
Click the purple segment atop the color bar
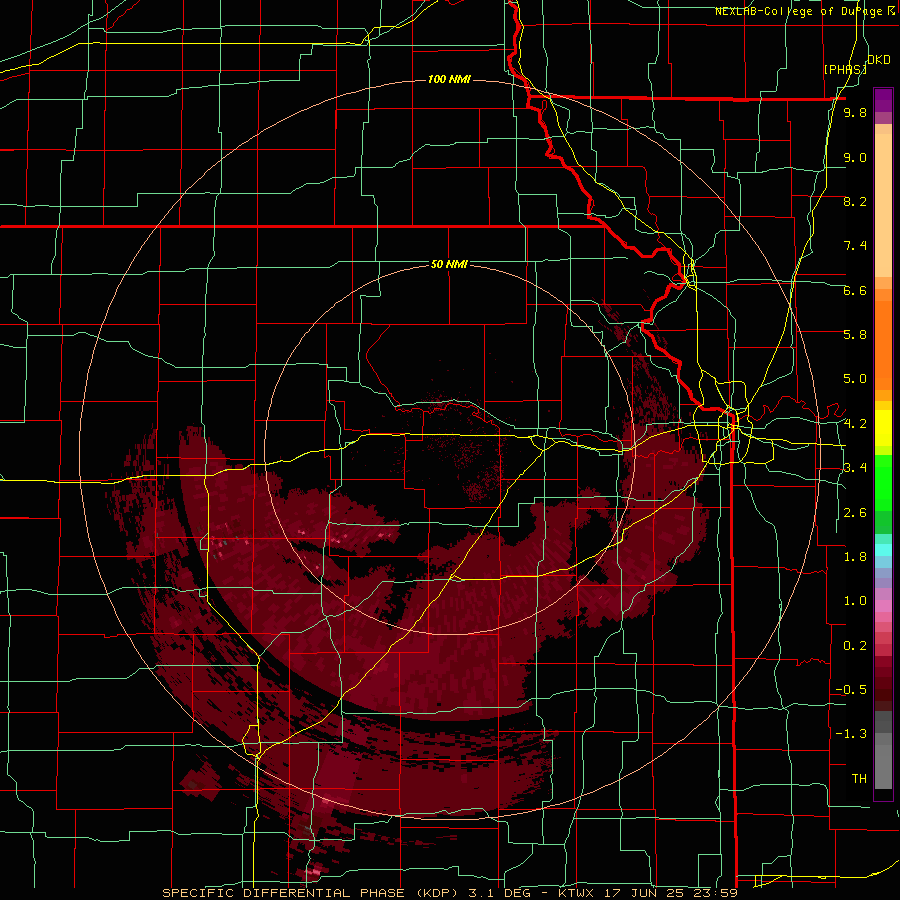pos(883,100)
